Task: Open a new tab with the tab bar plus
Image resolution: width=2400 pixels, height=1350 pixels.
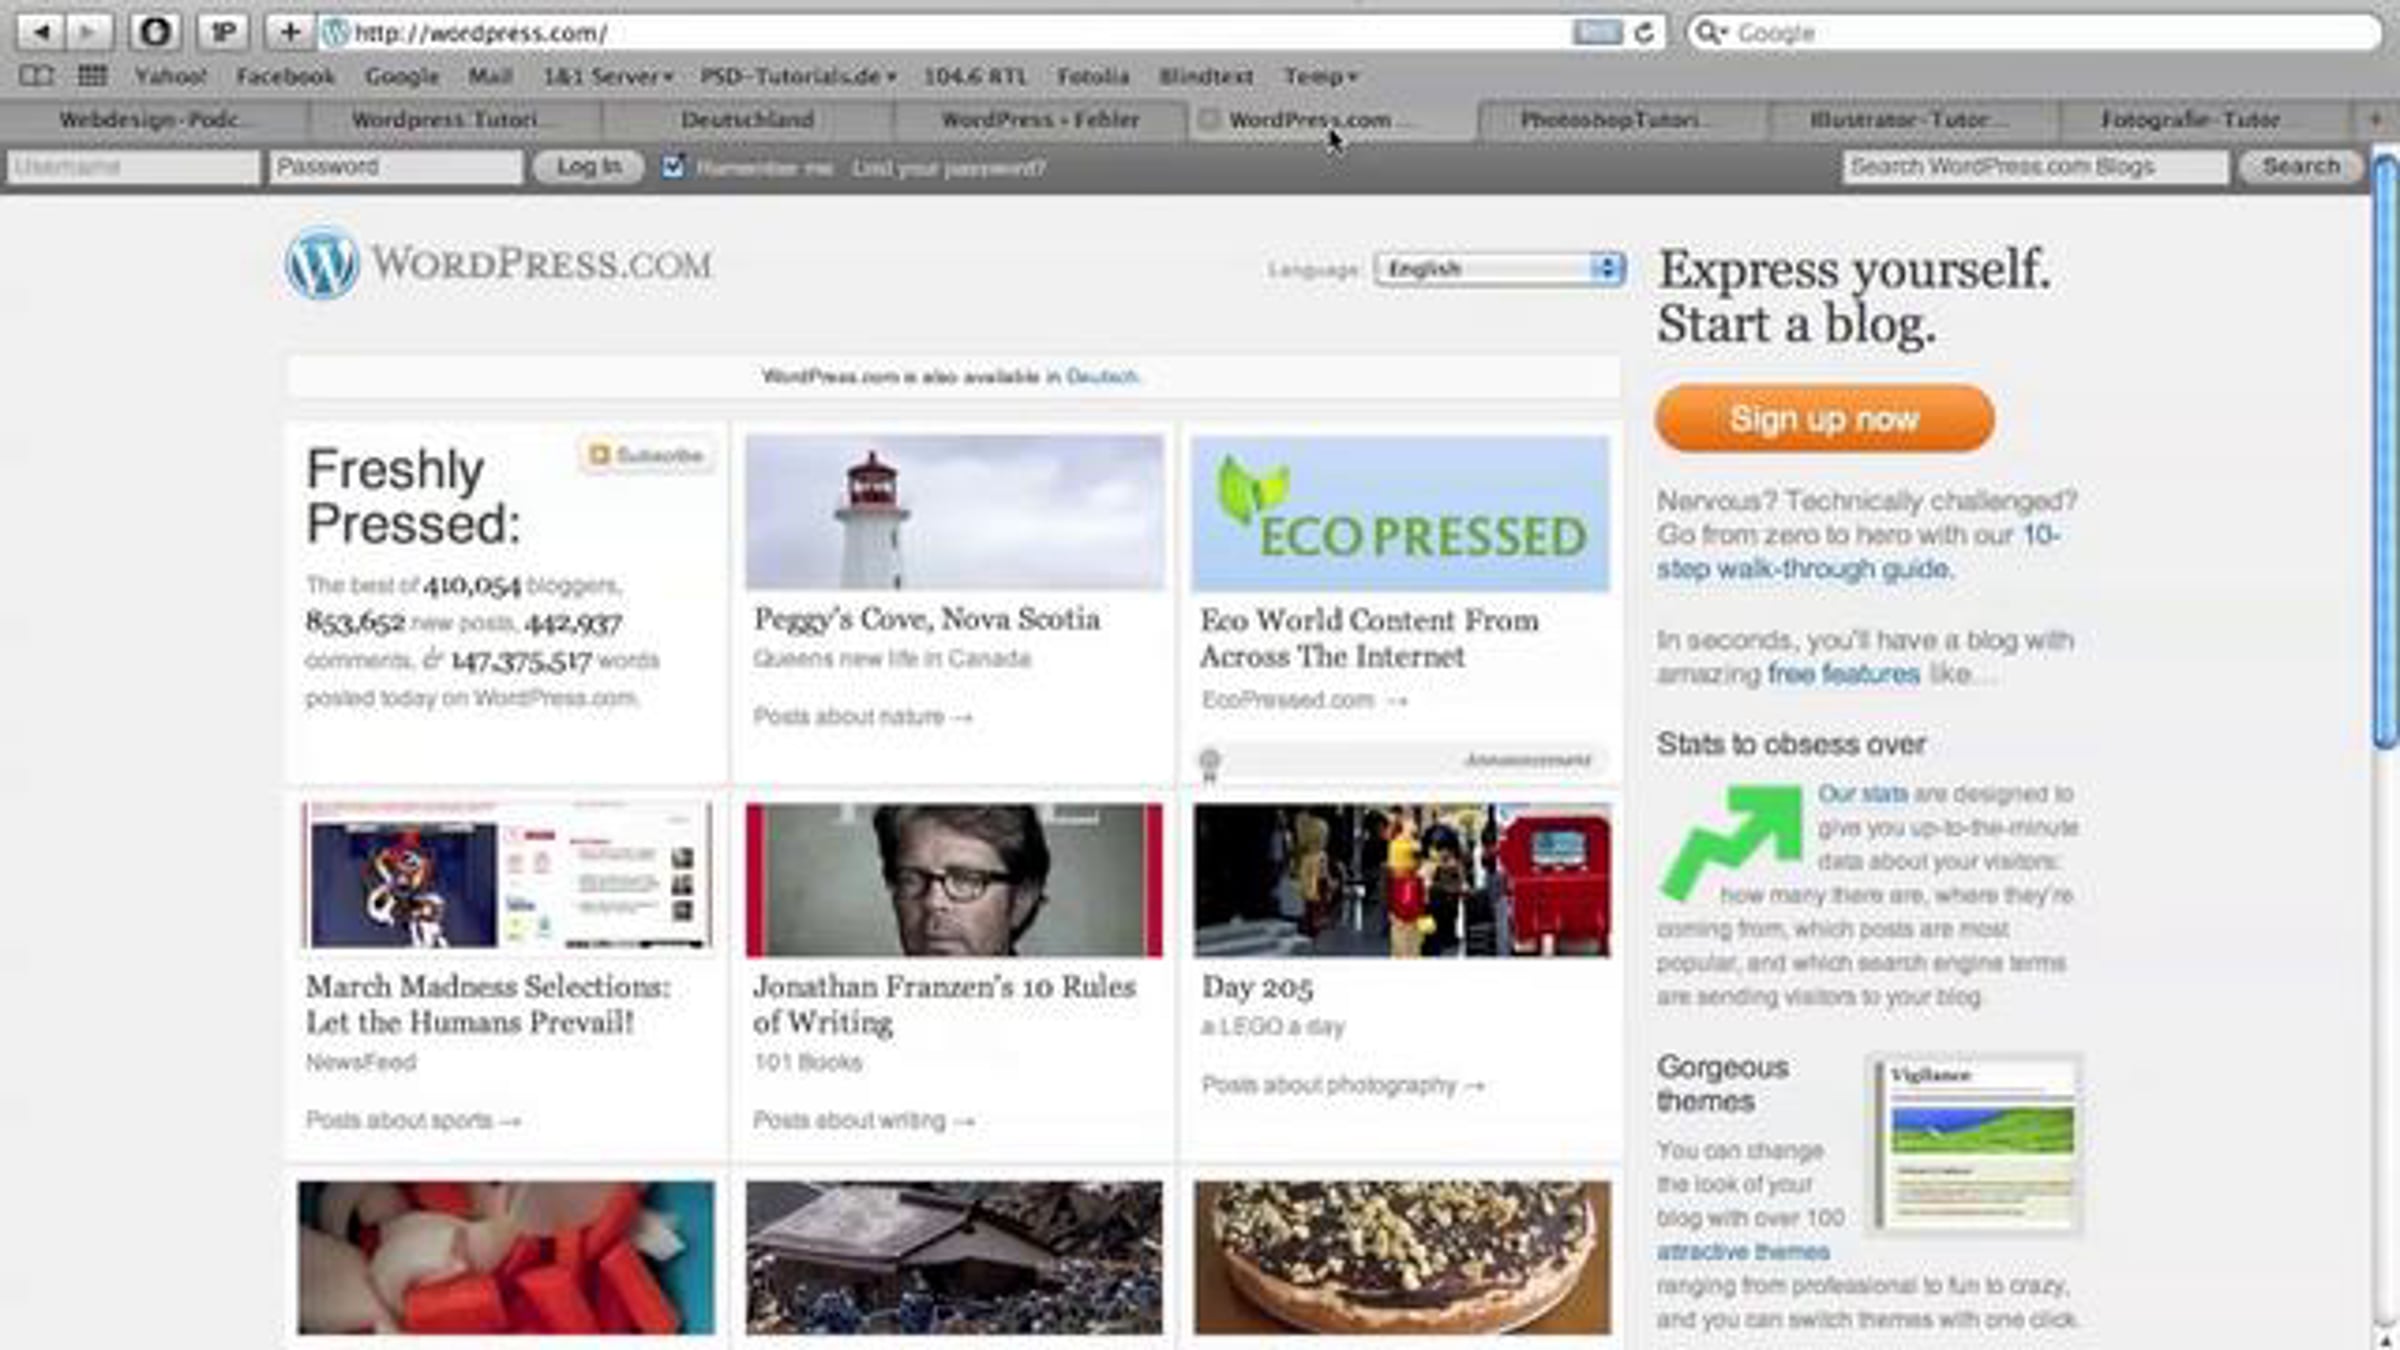Action: click(x=2376, y=120)
